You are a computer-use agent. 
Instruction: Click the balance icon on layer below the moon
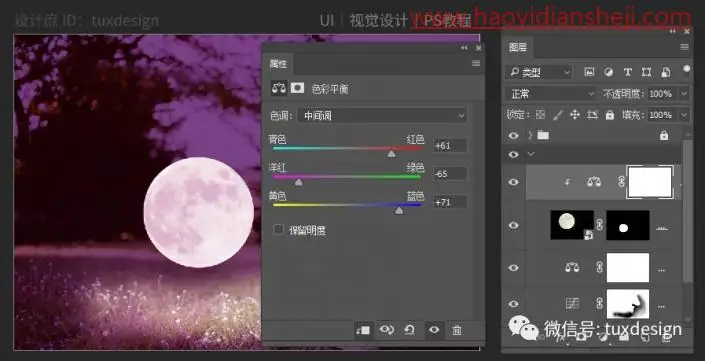click(x=572, y=267)
